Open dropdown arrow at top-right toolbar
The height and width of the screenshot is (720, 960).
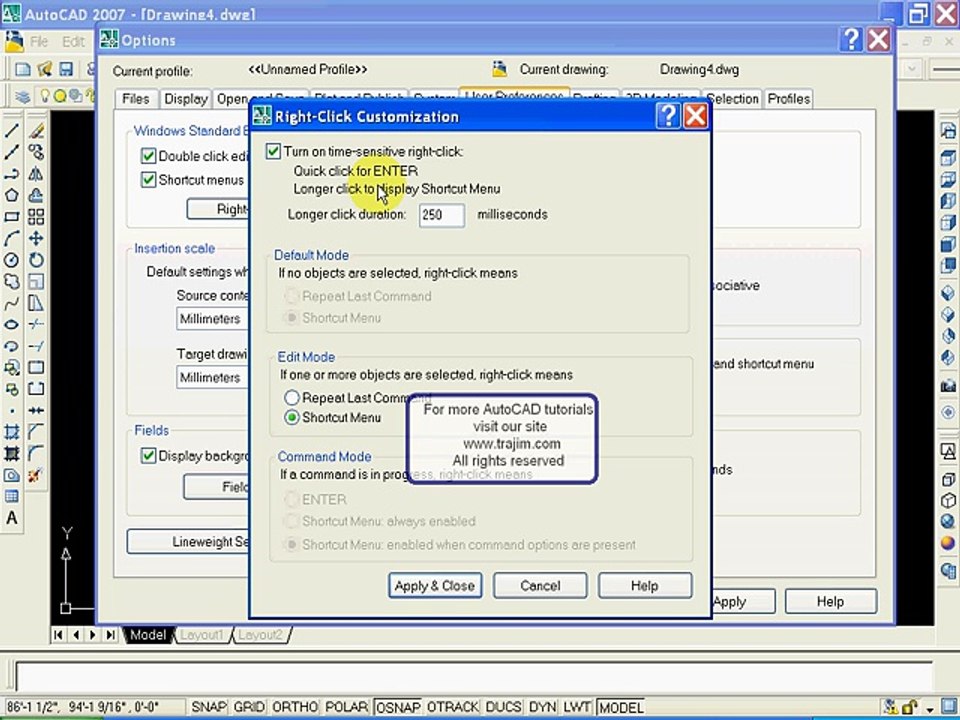click(x=912, y=69)
